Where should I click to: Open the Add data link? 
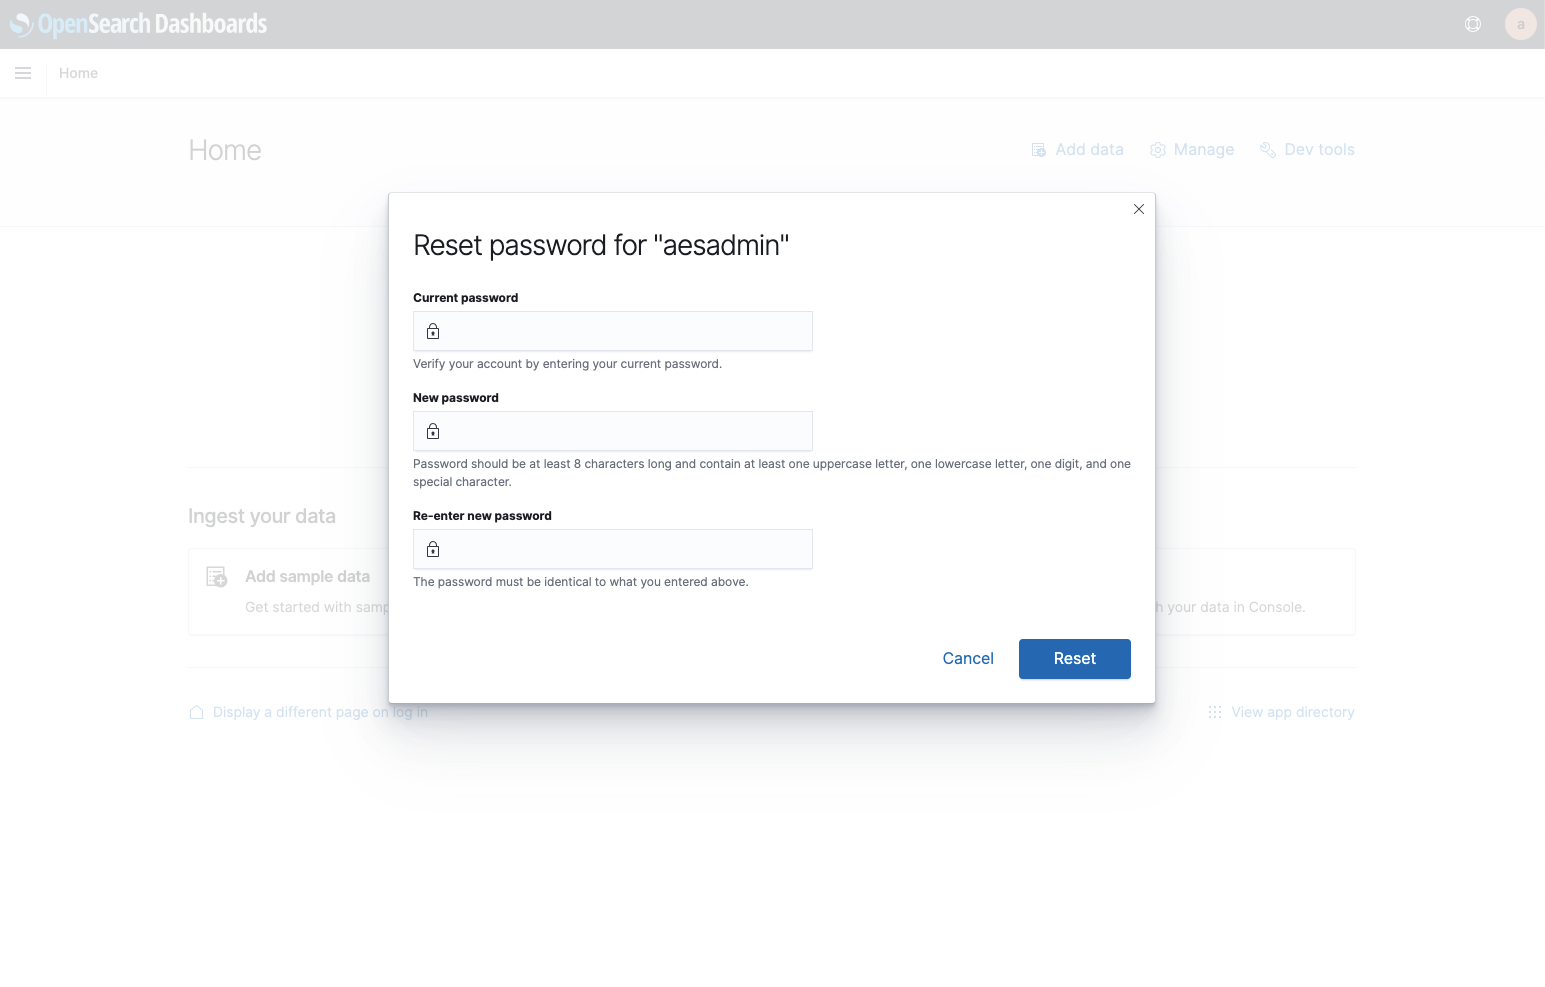click(1077, 150)
